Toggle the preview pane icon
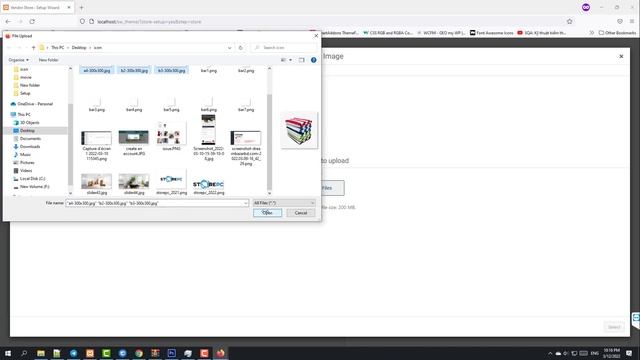640x360 pixels. (302, 60)
